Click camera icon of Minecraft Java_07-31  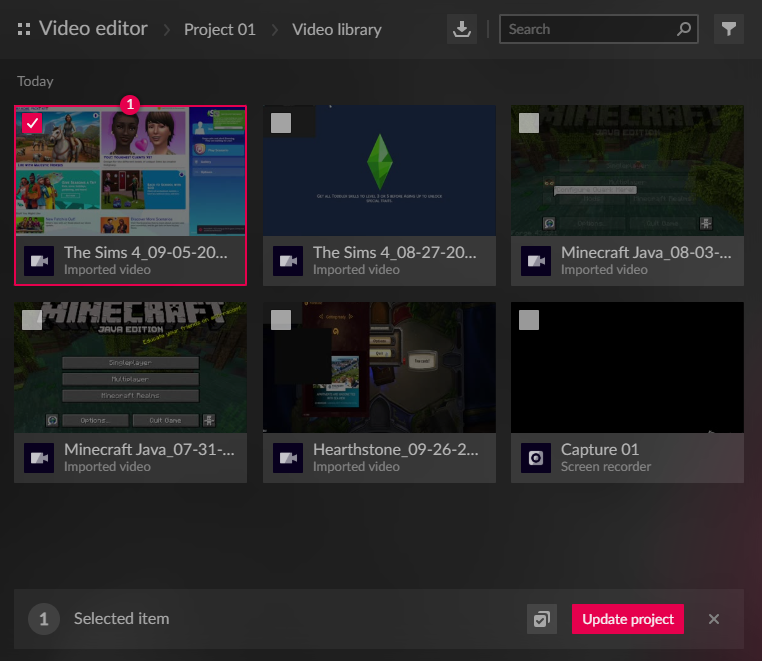(39, 458)
